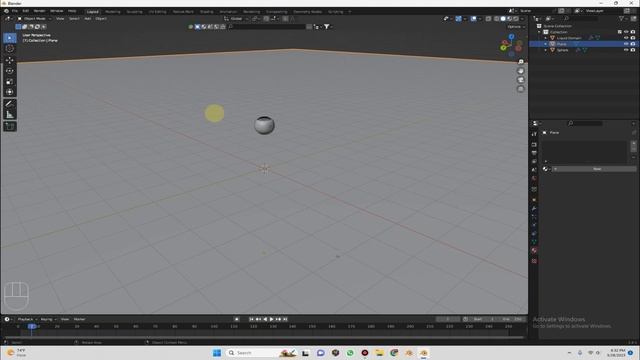Click the current frame marker in the timeline

tap(31, 327)
